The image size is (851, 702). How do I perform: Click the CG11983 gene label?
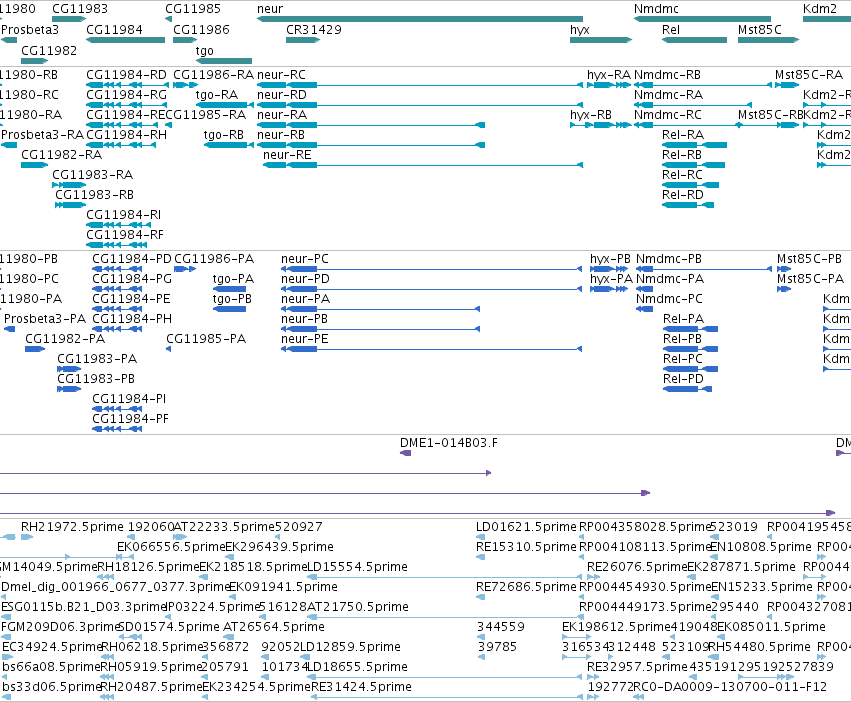pos(80,9)
